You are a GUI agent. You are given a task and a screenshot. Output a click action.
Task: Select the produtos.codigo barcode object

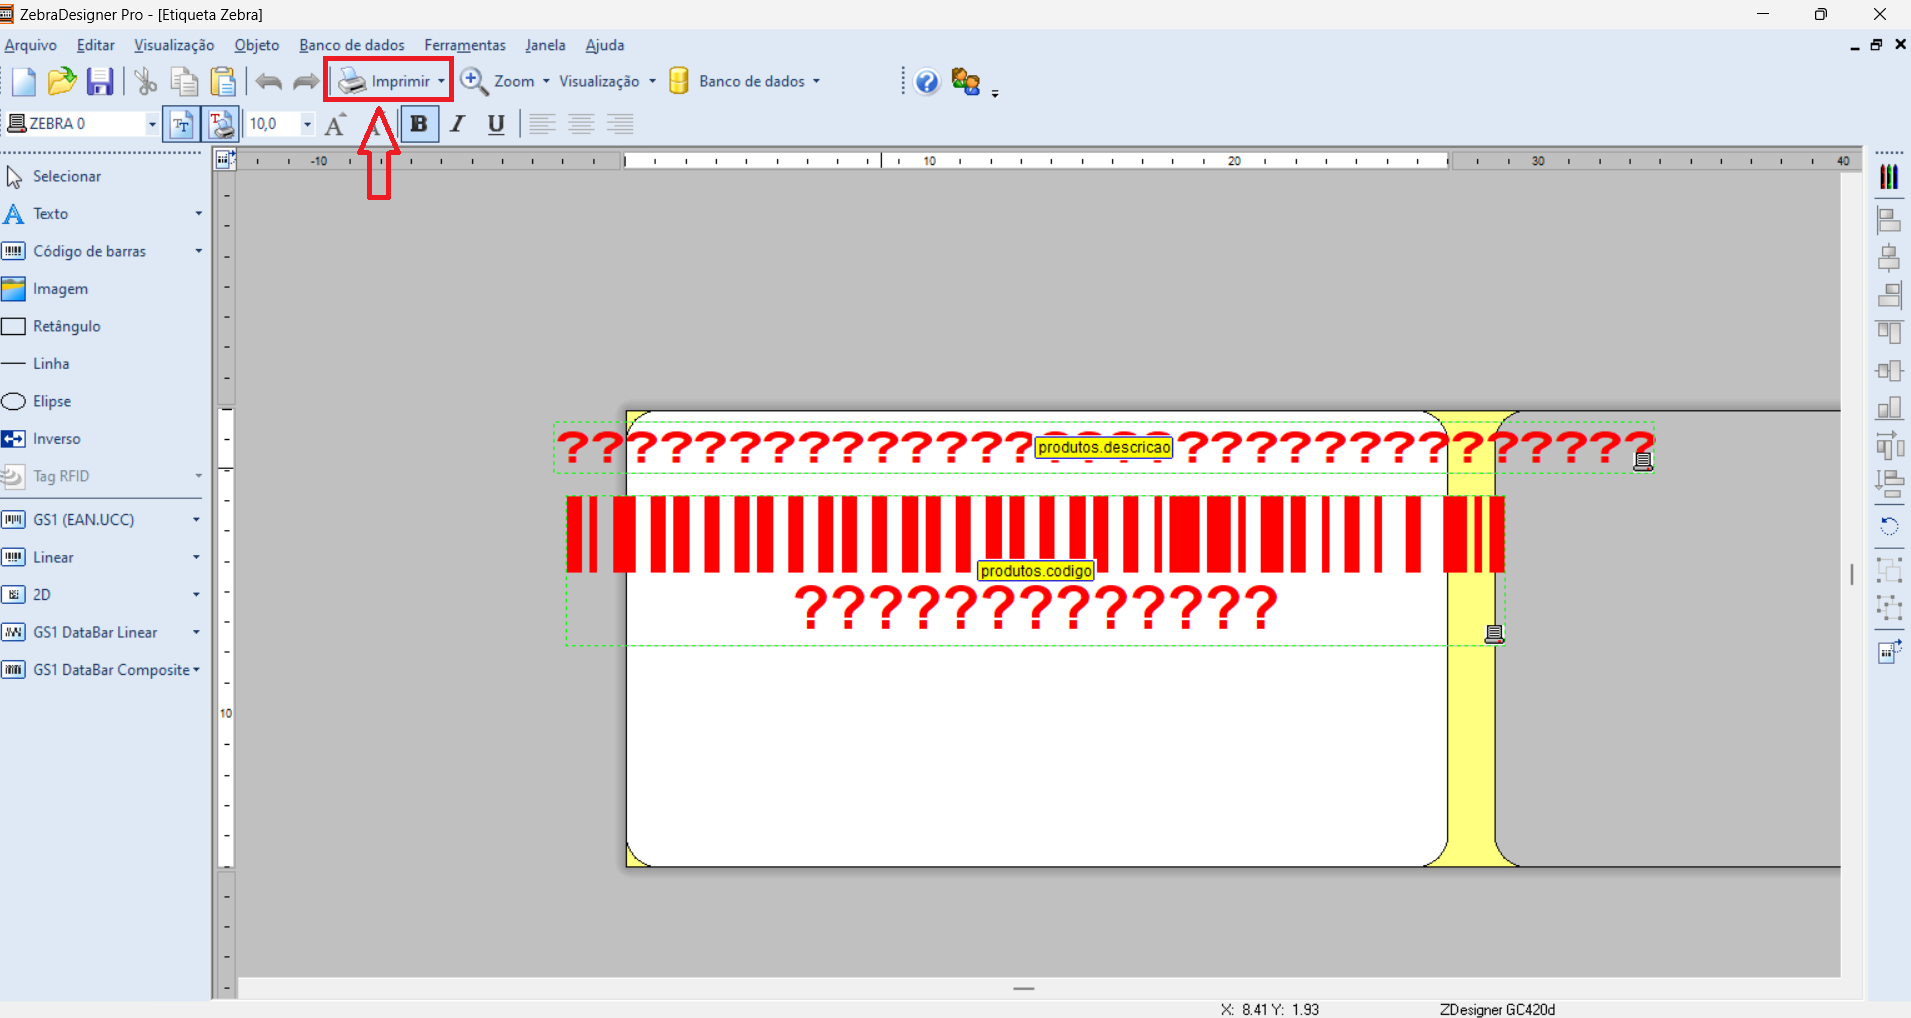click(x=1035, y=570)
